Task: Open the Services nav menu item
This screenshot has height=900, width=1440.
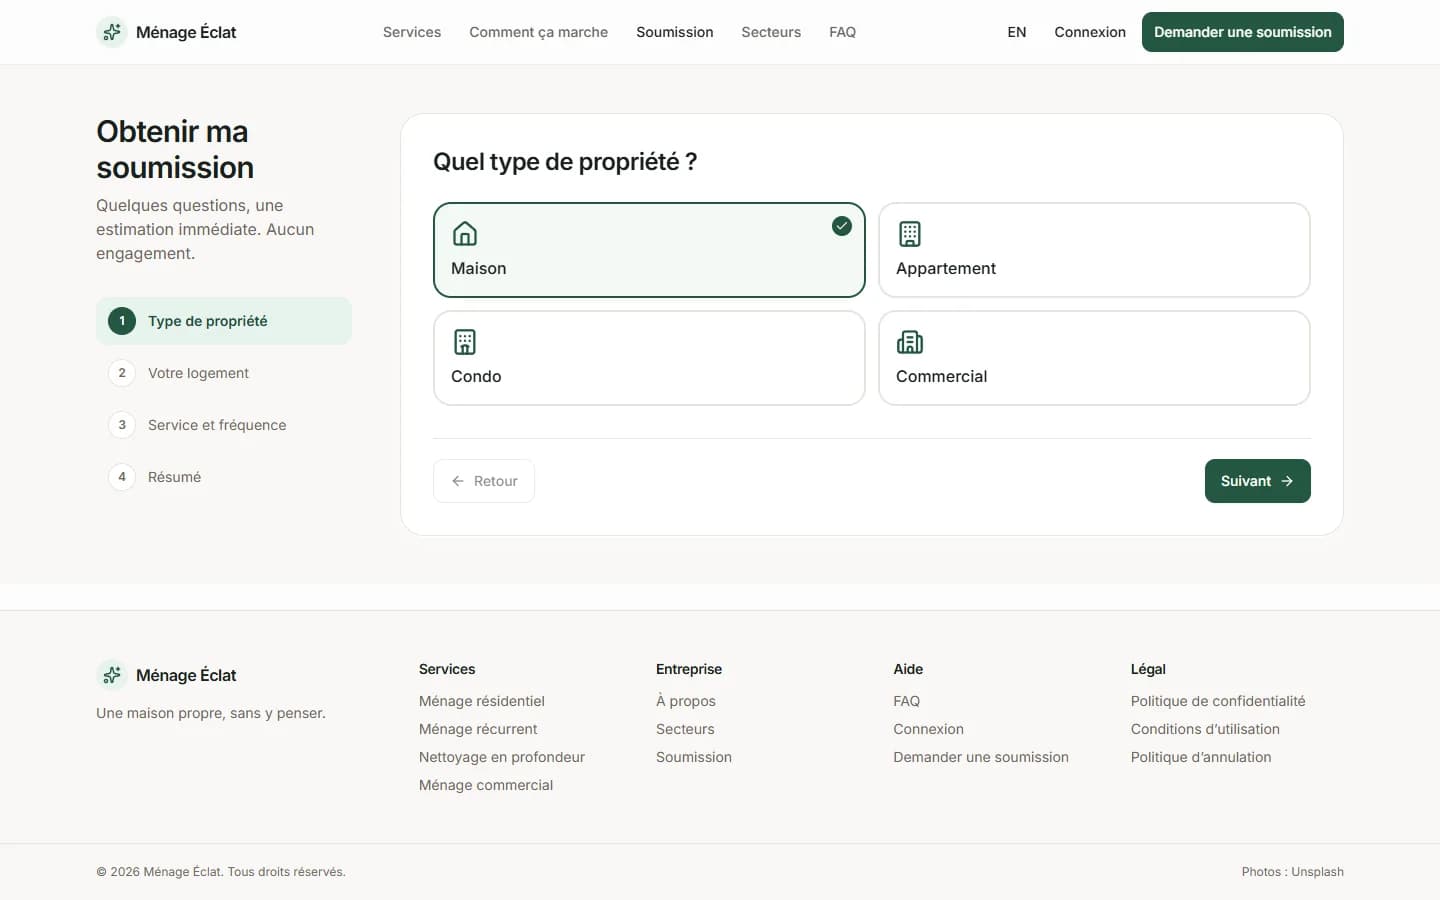Action: [412, 32]
